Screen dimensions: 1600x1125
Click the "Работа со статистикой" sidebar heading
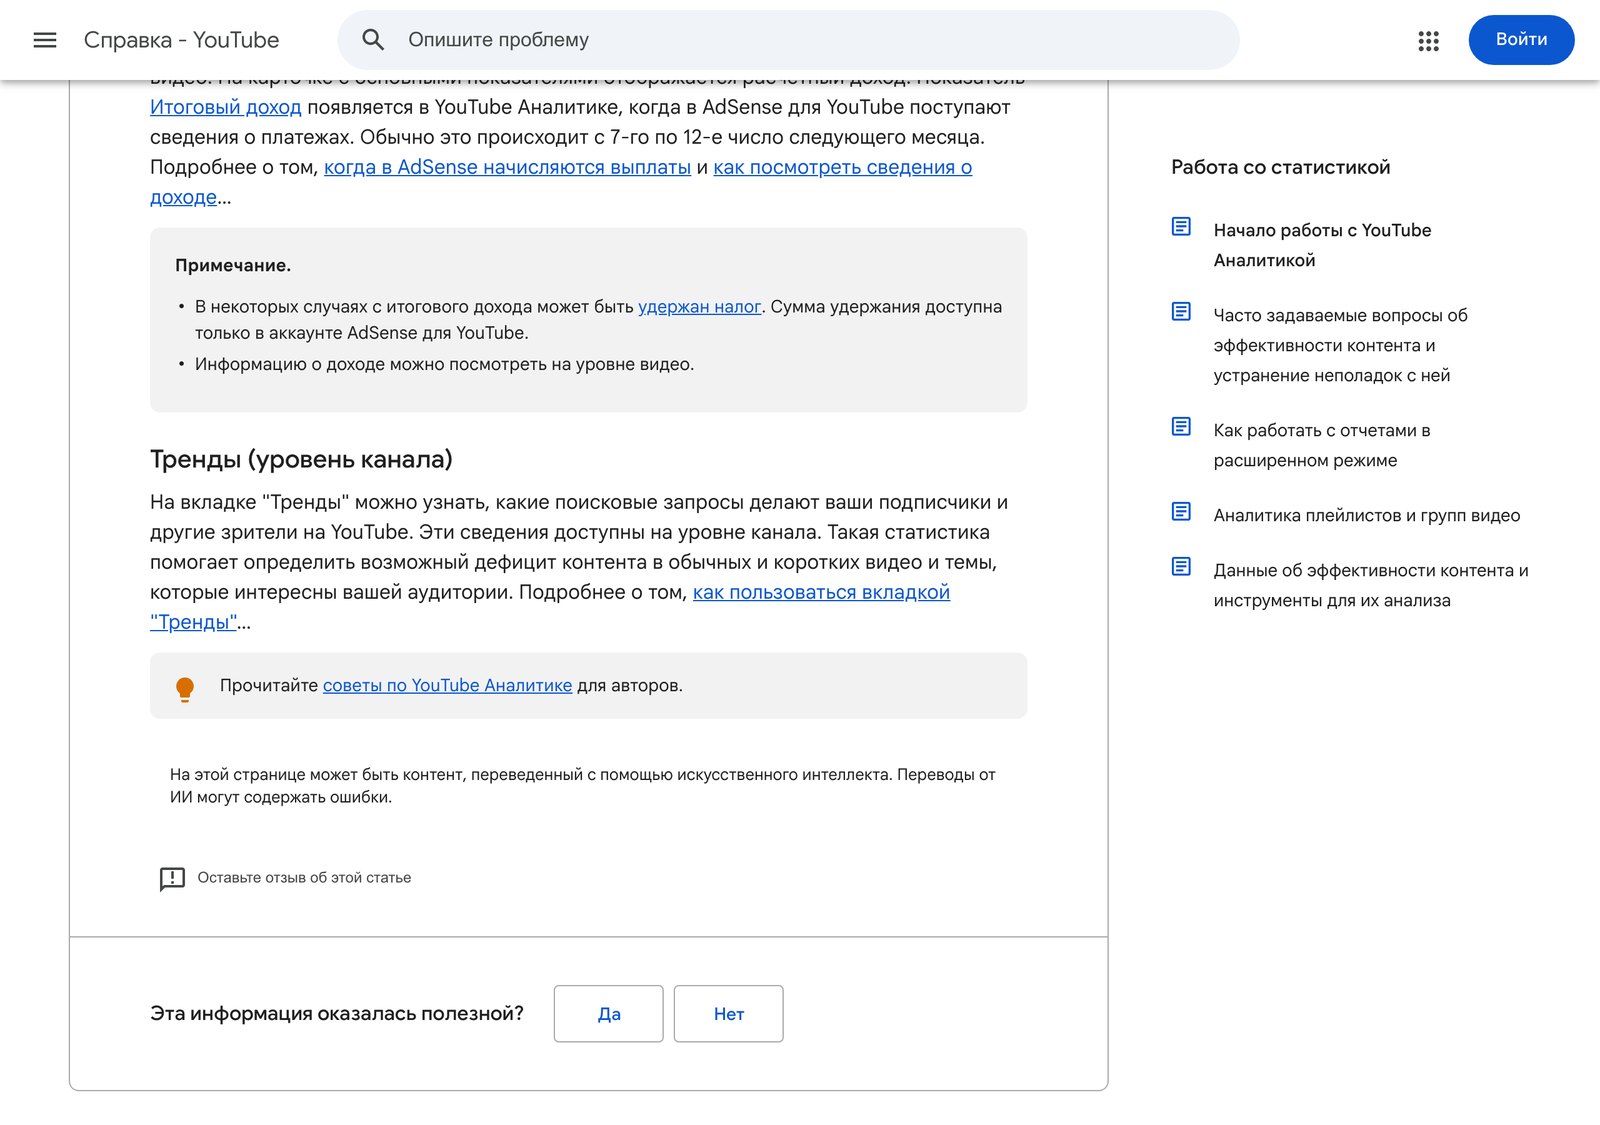tap(1280, 167)
